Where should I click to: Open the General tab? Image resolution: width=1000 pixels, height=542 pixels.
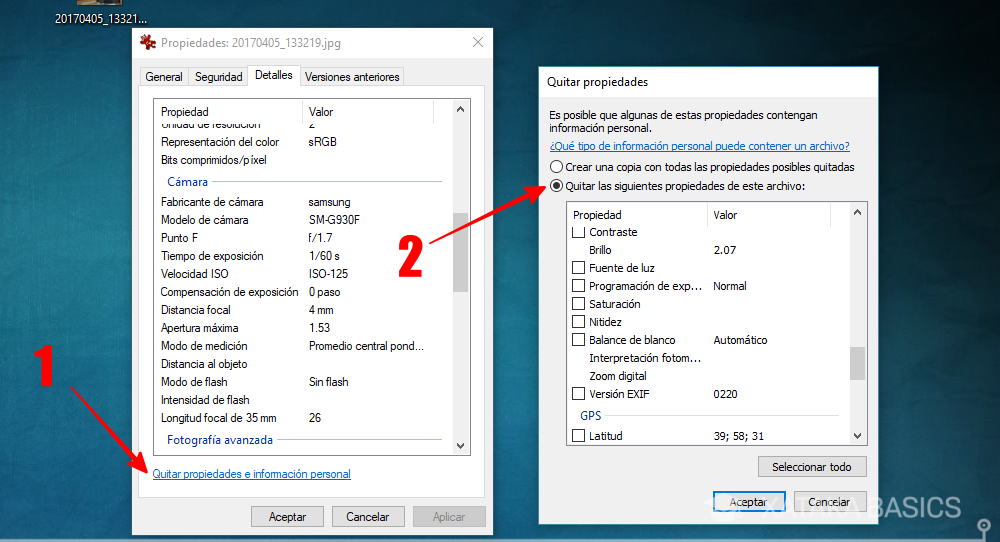pyautogui.click(x=164, y=77)
